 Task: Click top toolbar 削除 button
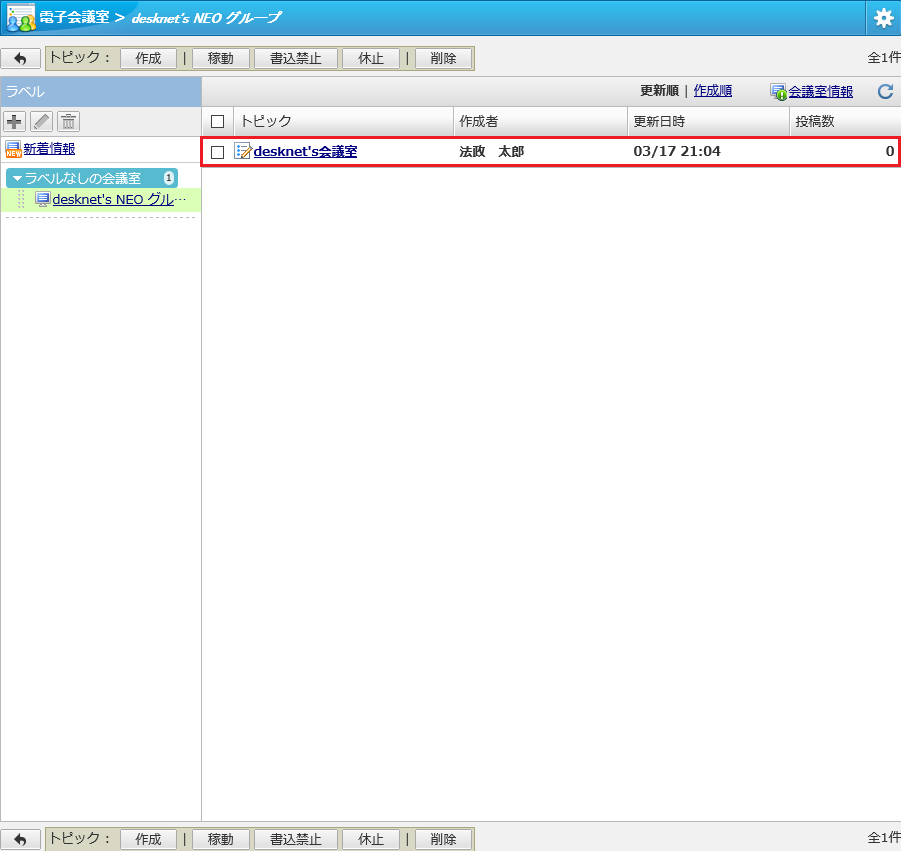click(443, 59)
